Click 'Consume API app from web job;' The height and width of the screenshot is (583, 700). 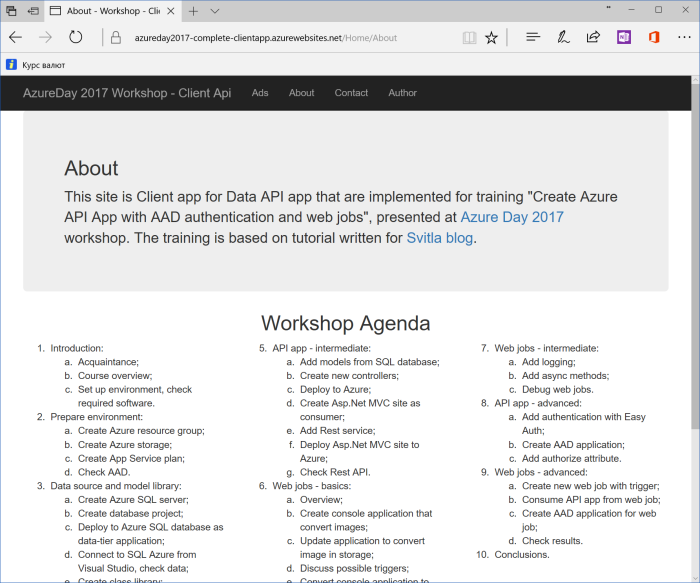pyautogui.click(x=591, y=500)
